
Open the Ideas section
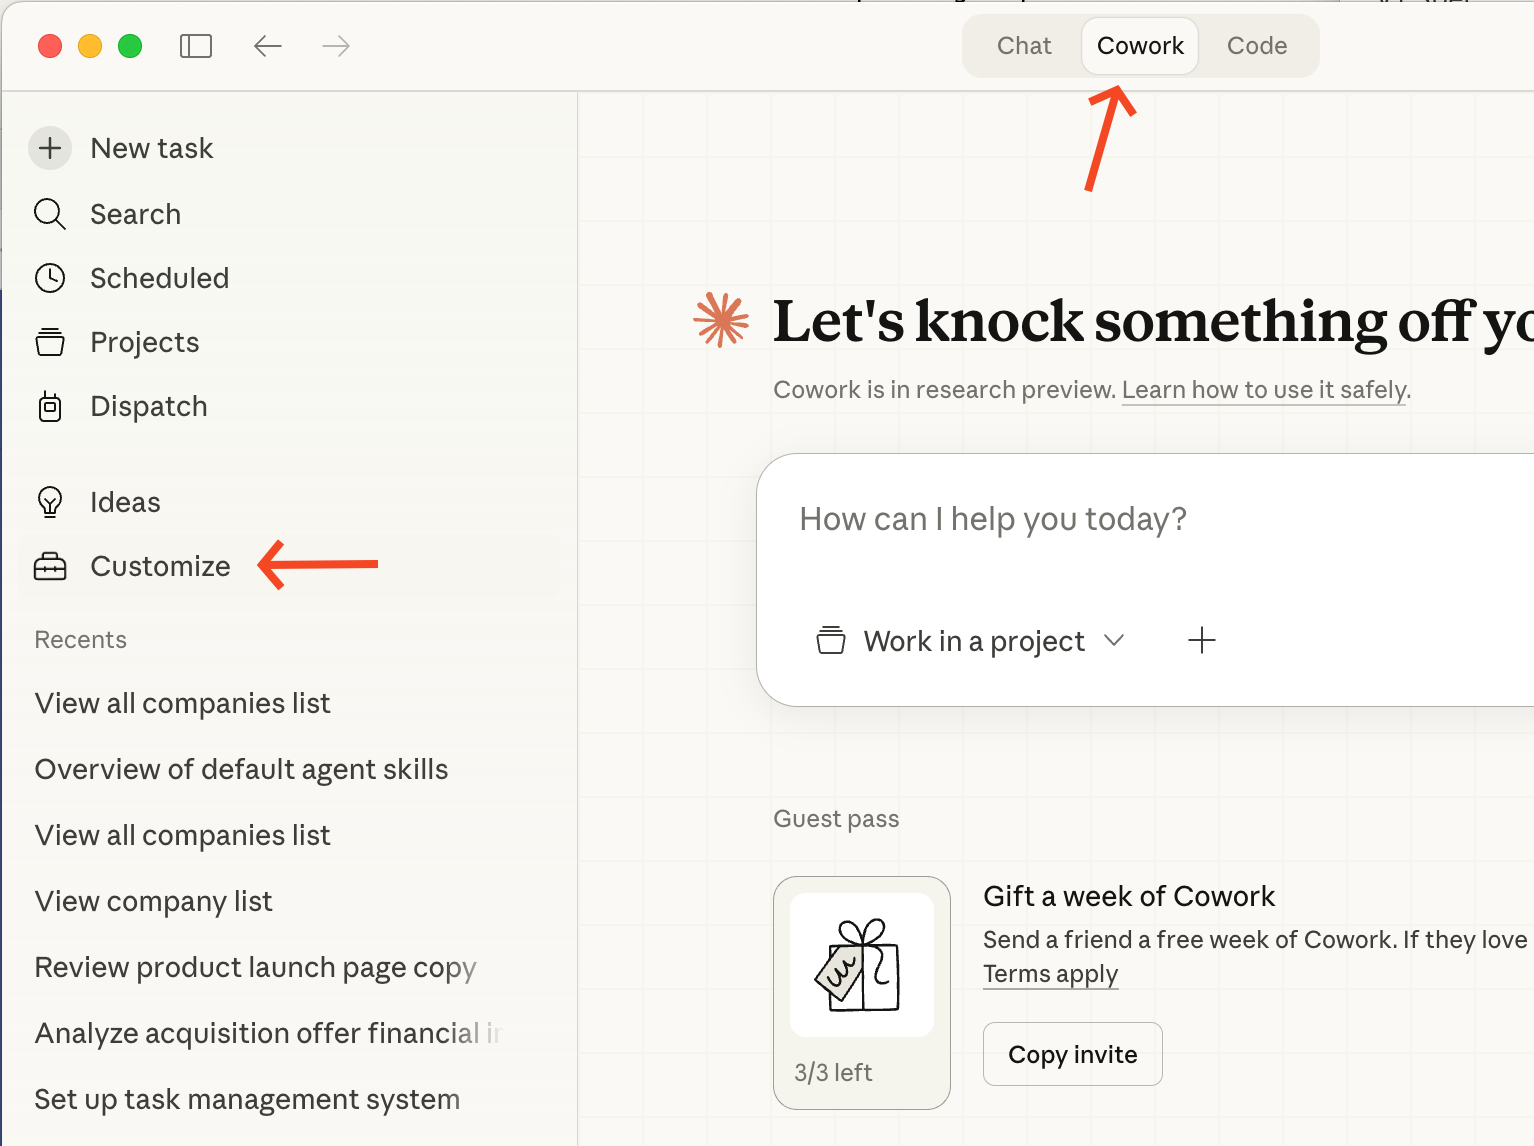[124, 502]
